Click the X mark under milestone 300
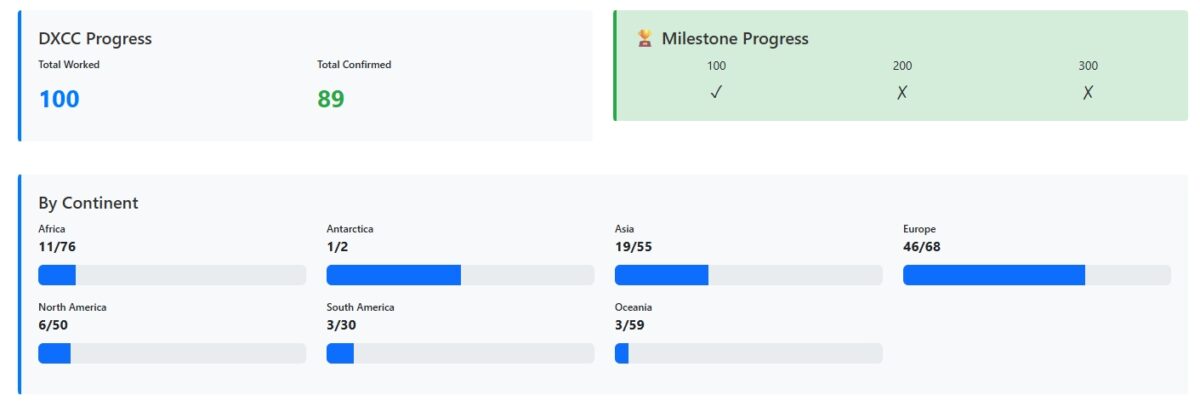 pos(1088,92)
